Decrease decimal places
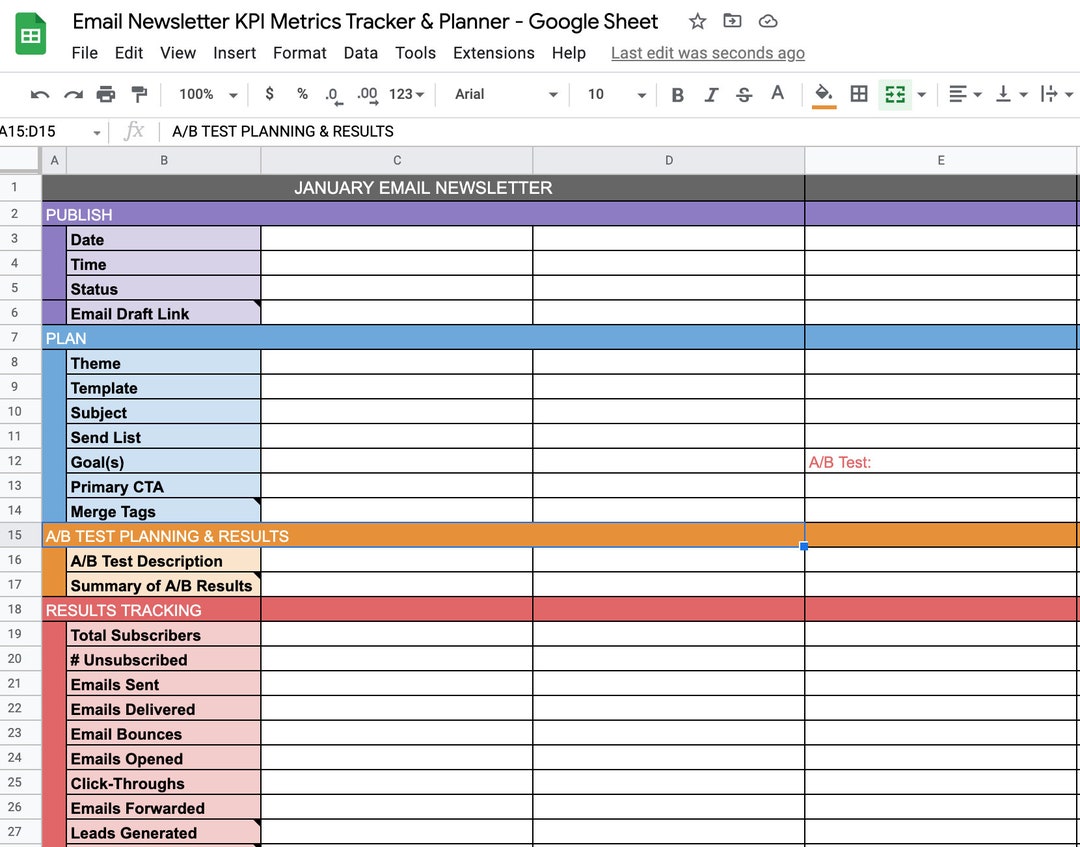Viewport: 1080px width, 847px height. point(333,94)
